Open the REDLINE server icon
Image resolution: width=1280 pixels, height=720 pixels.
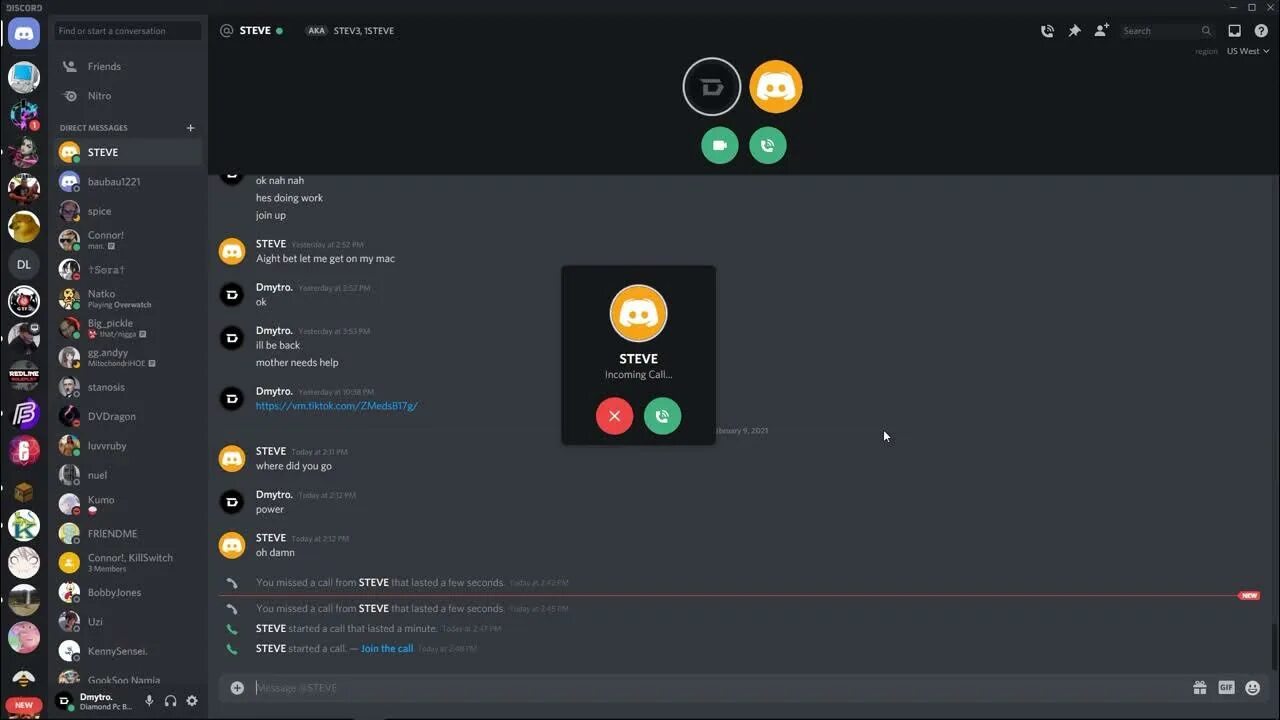24,377
